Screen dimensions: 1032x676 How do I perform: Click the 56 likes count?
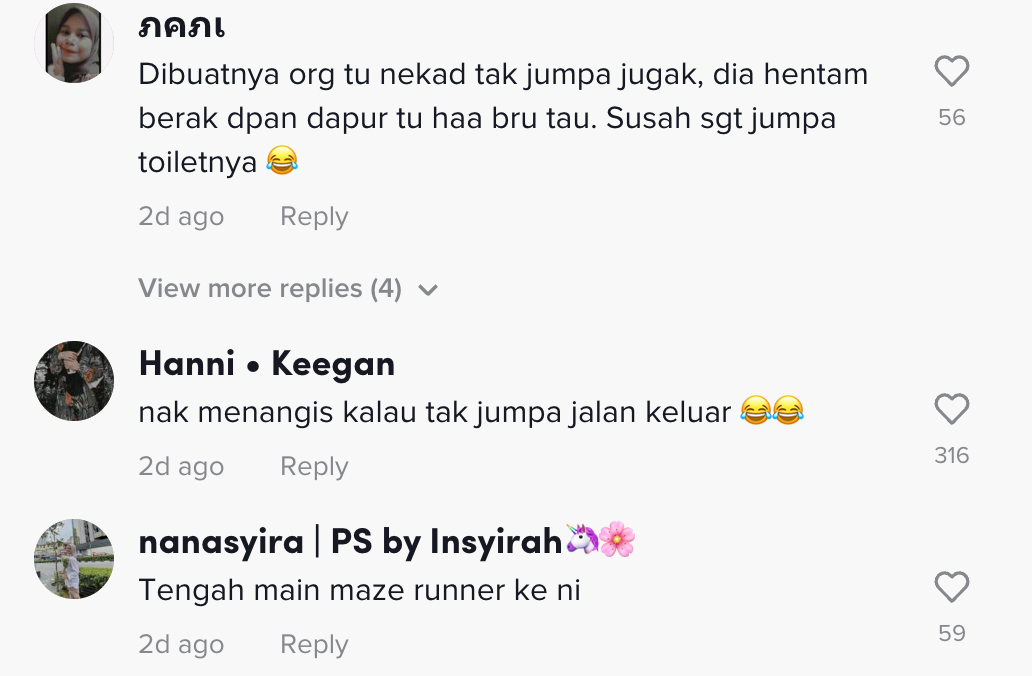coord(952,118)
